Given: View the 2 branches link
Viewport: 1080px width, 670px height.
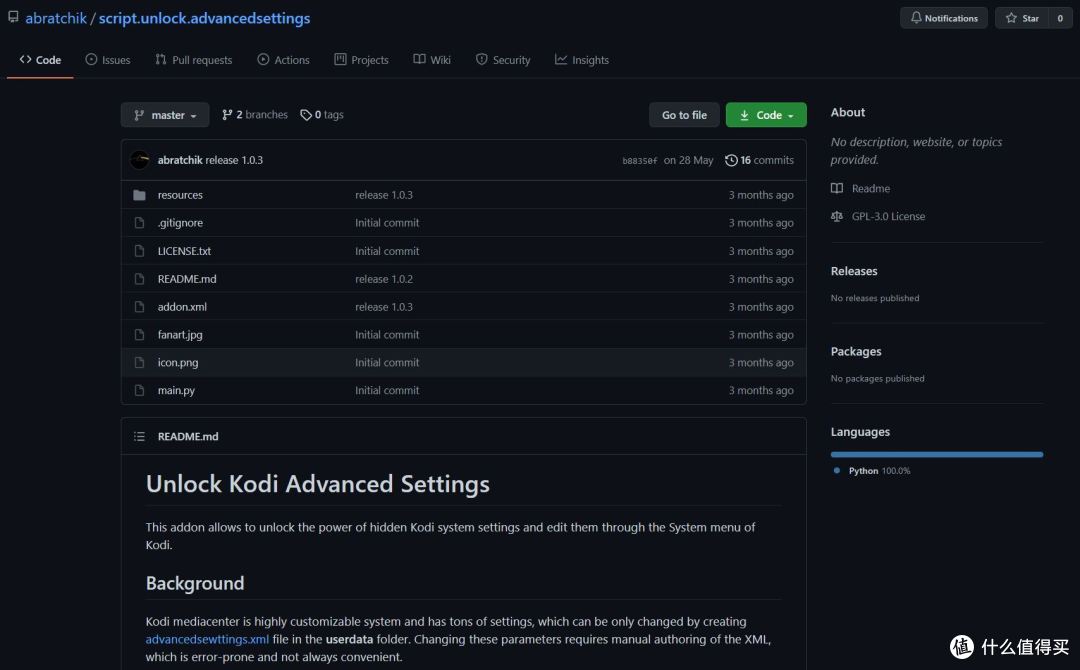Looking at the screenshot, I should coord(255,115).
